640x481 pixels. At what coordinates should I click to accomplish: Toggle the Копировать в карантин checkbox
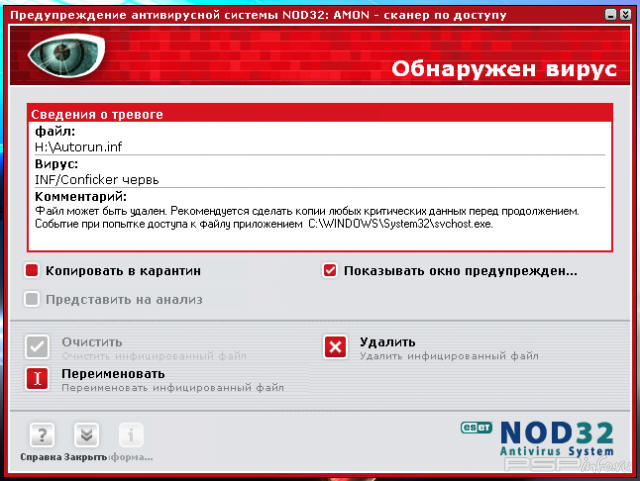pos(32,270)
